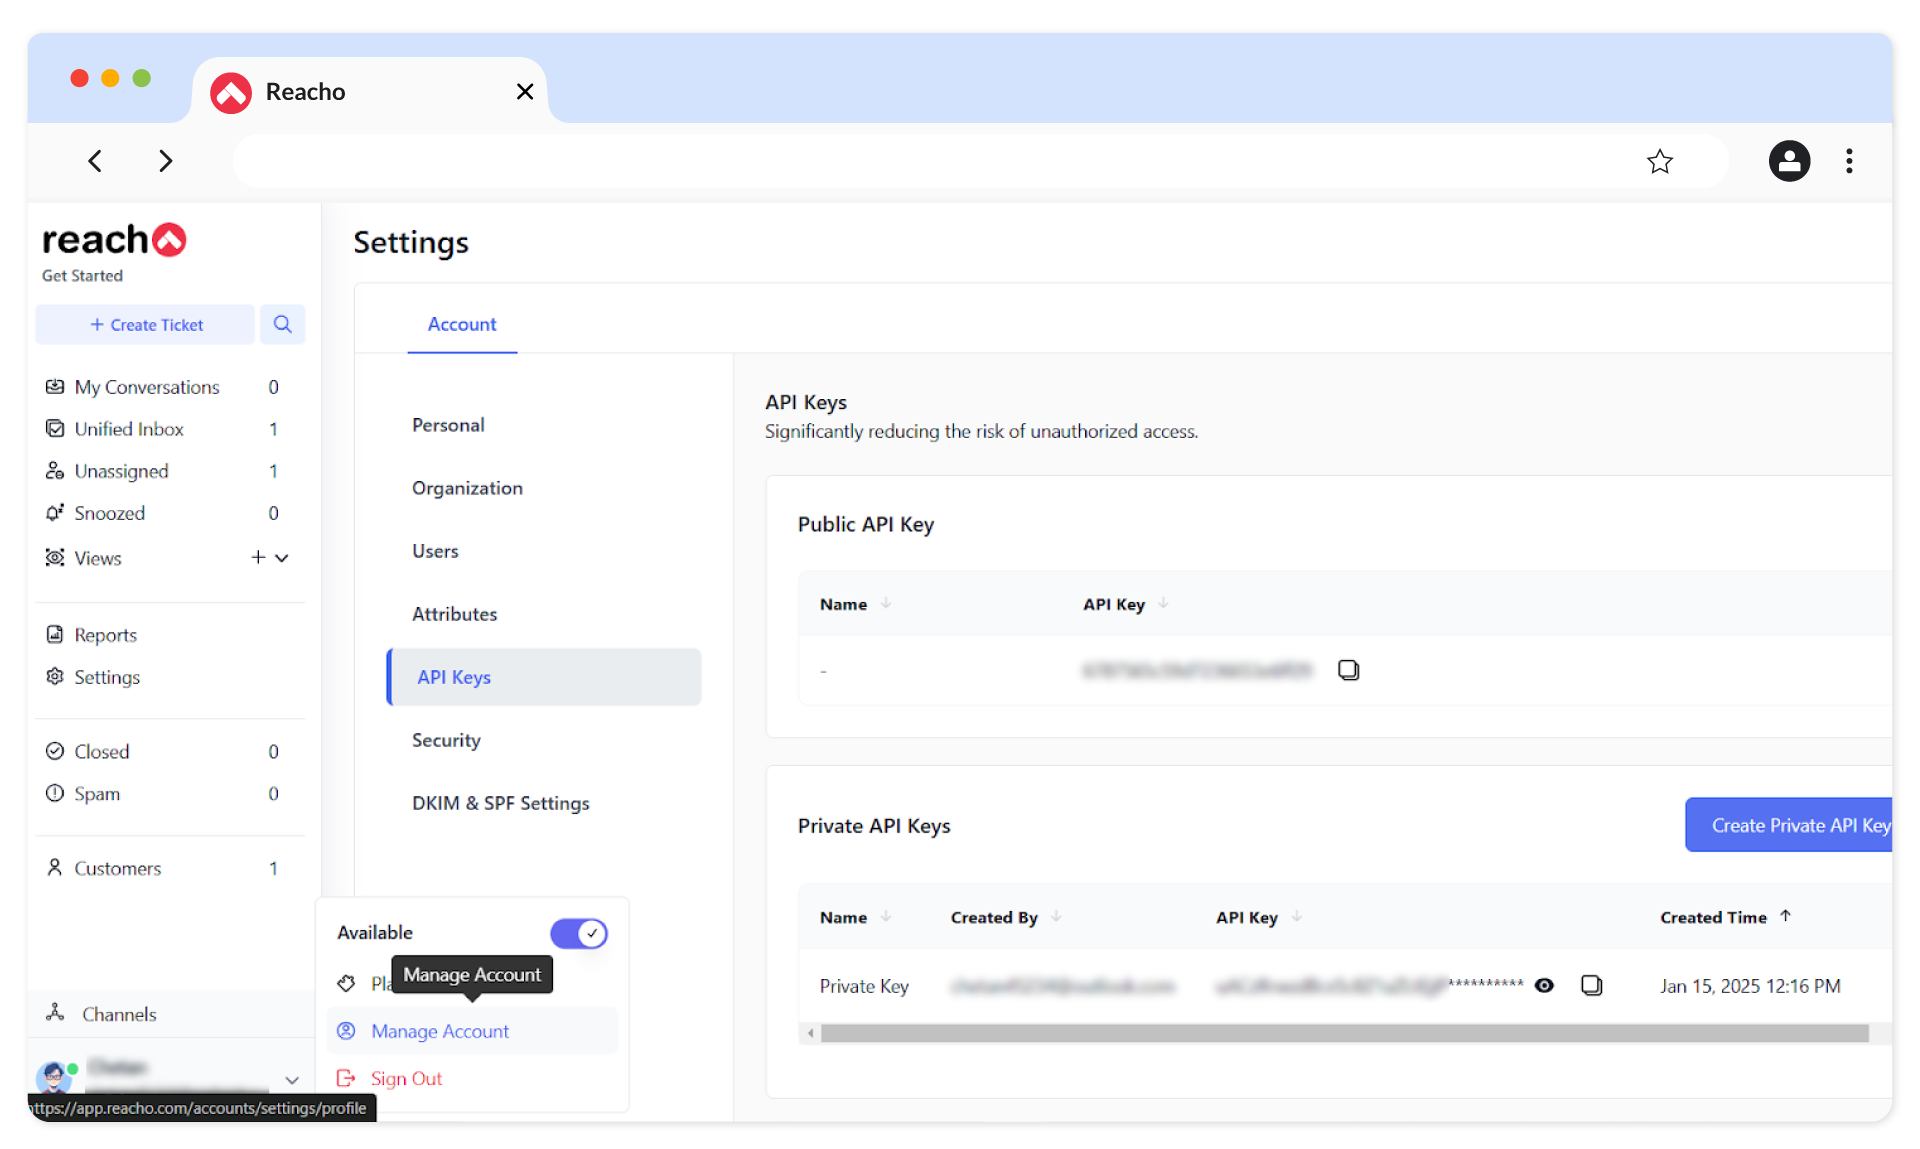1920x1149 pixels.
Task: Click plus icon to add a view
Action: coord(258,558)
